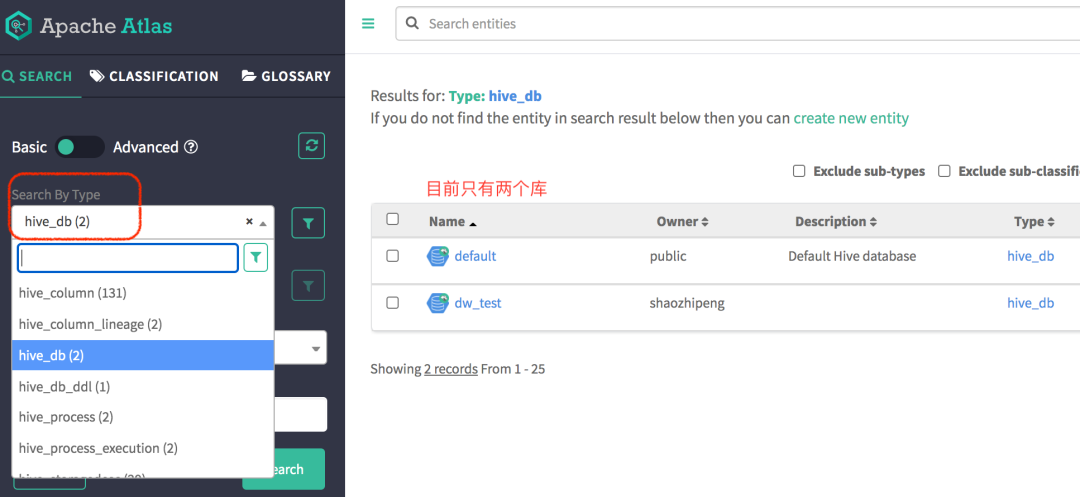
Task: Sort by the Description column
Action: [836, 222]
